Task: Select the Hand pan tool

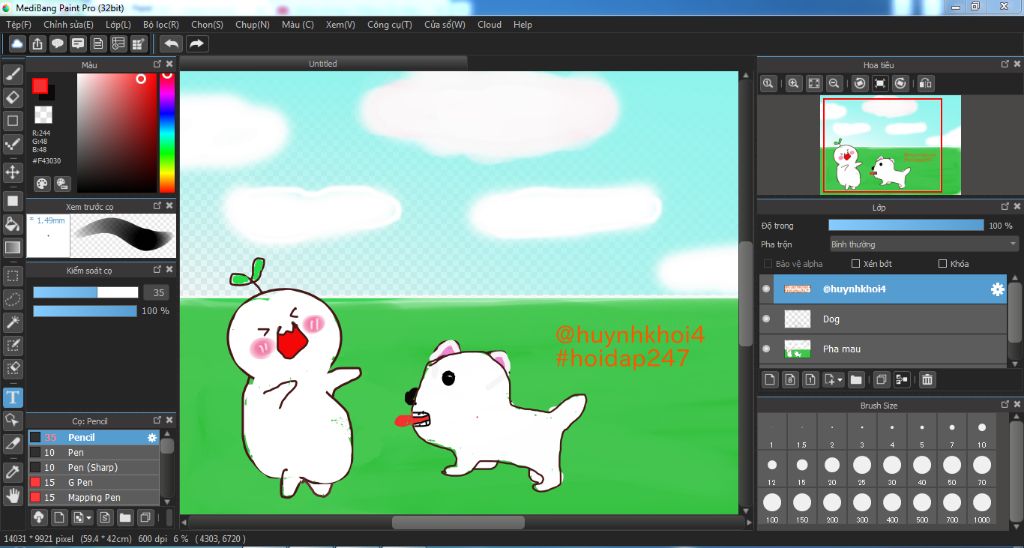Action: click(x=12, y=495)
